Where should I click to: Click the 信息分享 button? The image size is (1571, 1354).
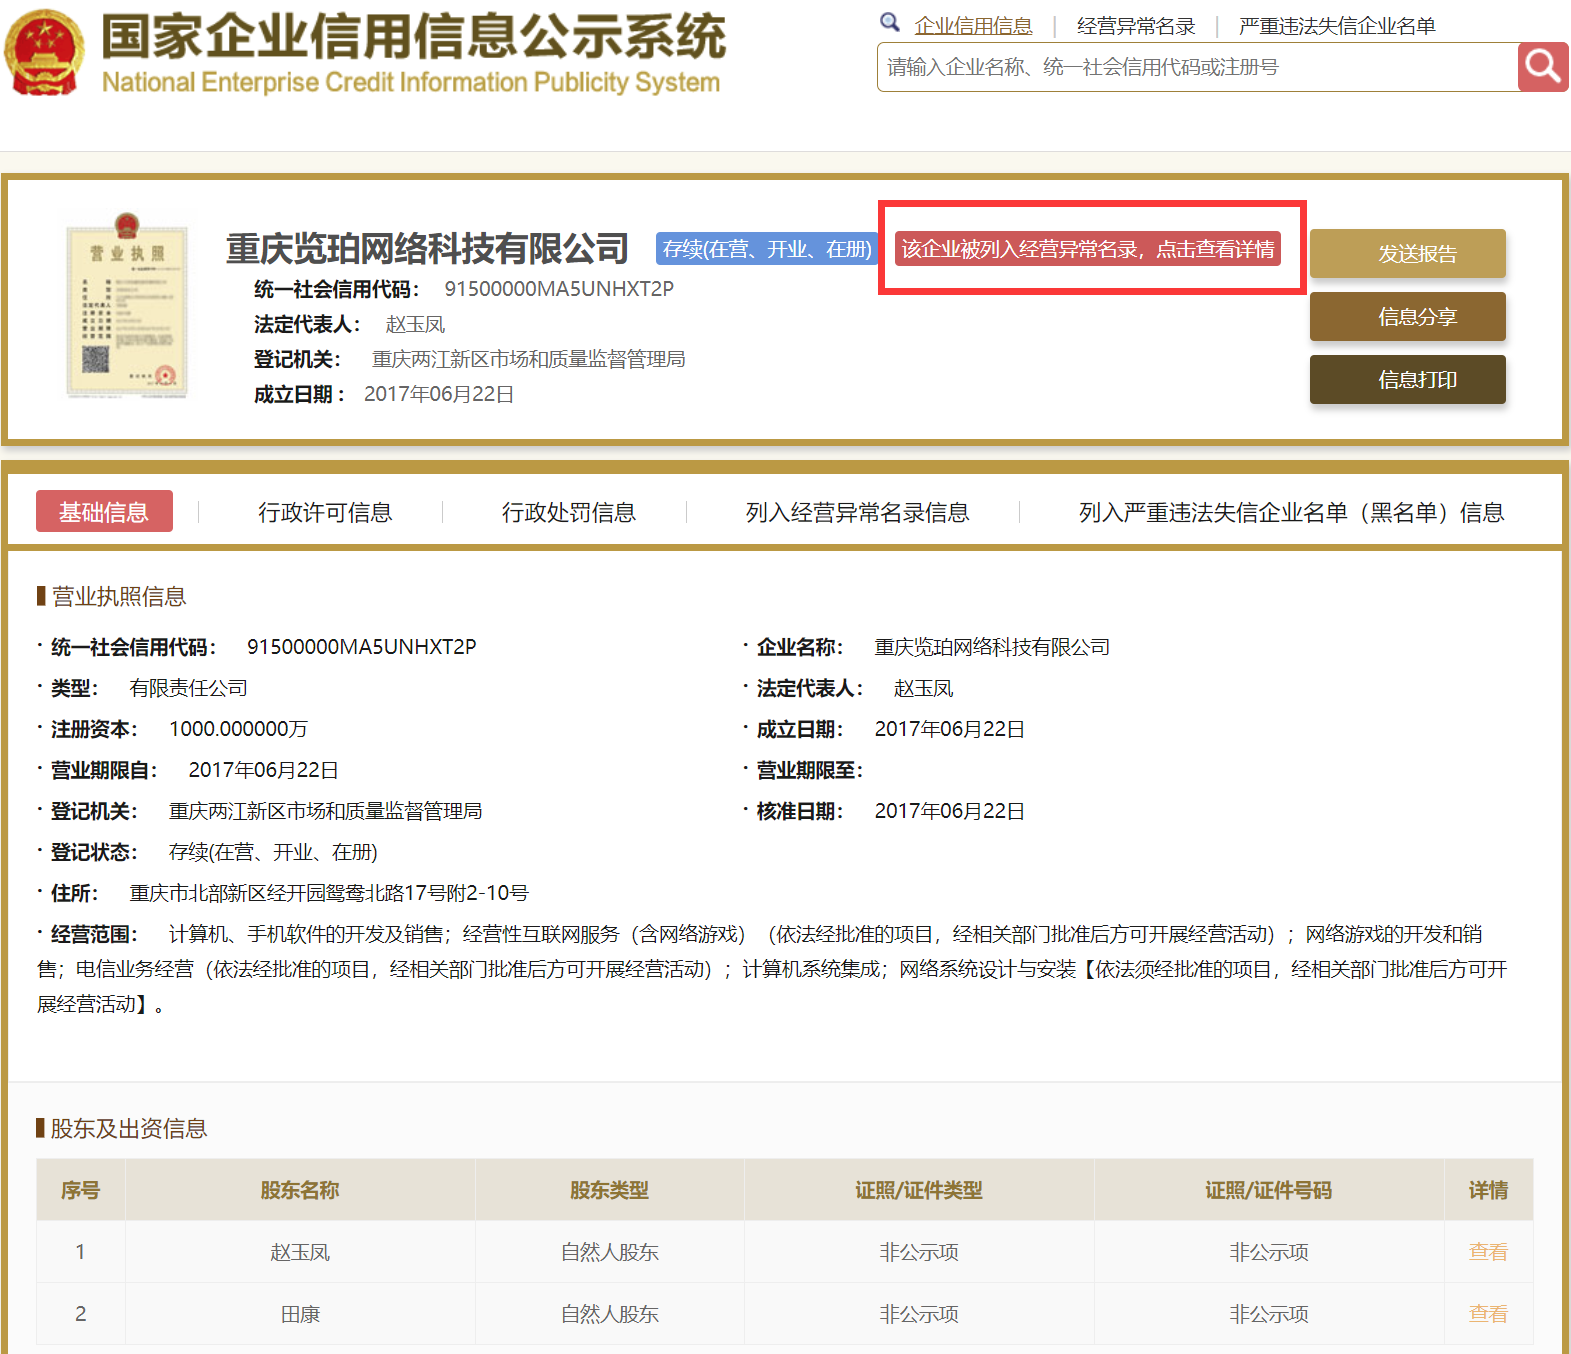click(1407, 317)
